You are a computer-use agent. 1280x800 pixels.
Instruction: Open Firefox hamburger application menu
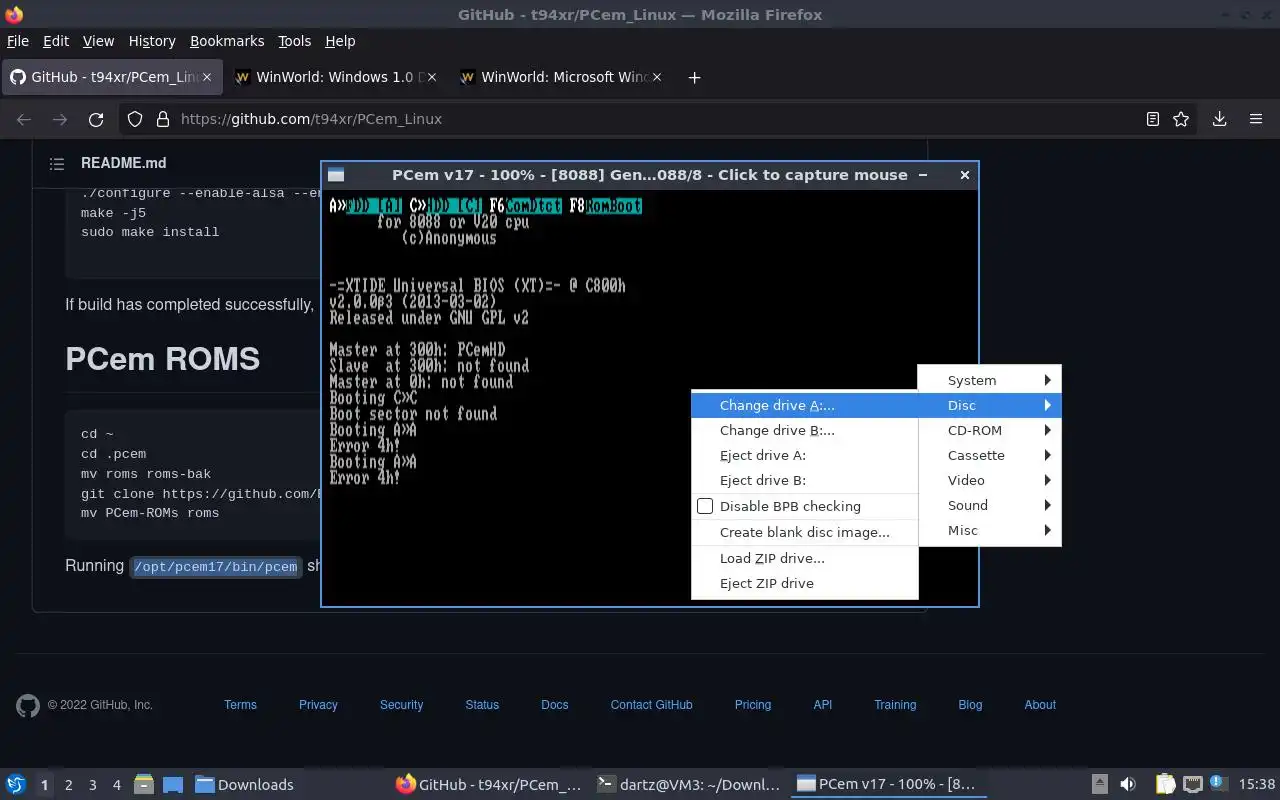(1256, 119)
